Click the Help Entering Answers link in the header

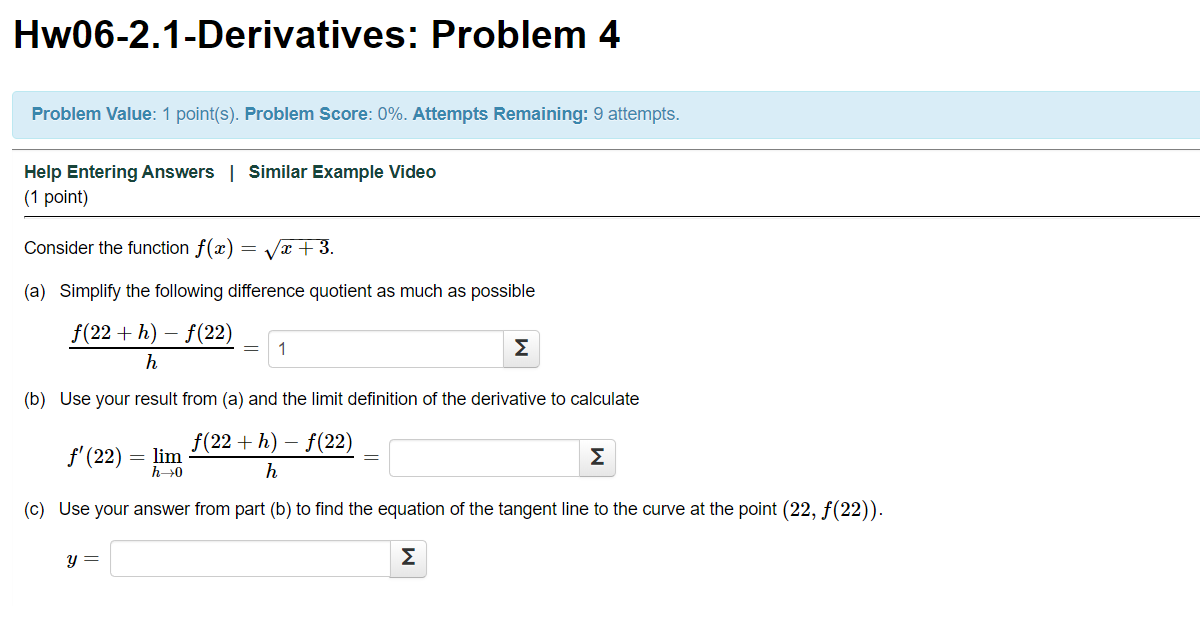tap(119, 172)
